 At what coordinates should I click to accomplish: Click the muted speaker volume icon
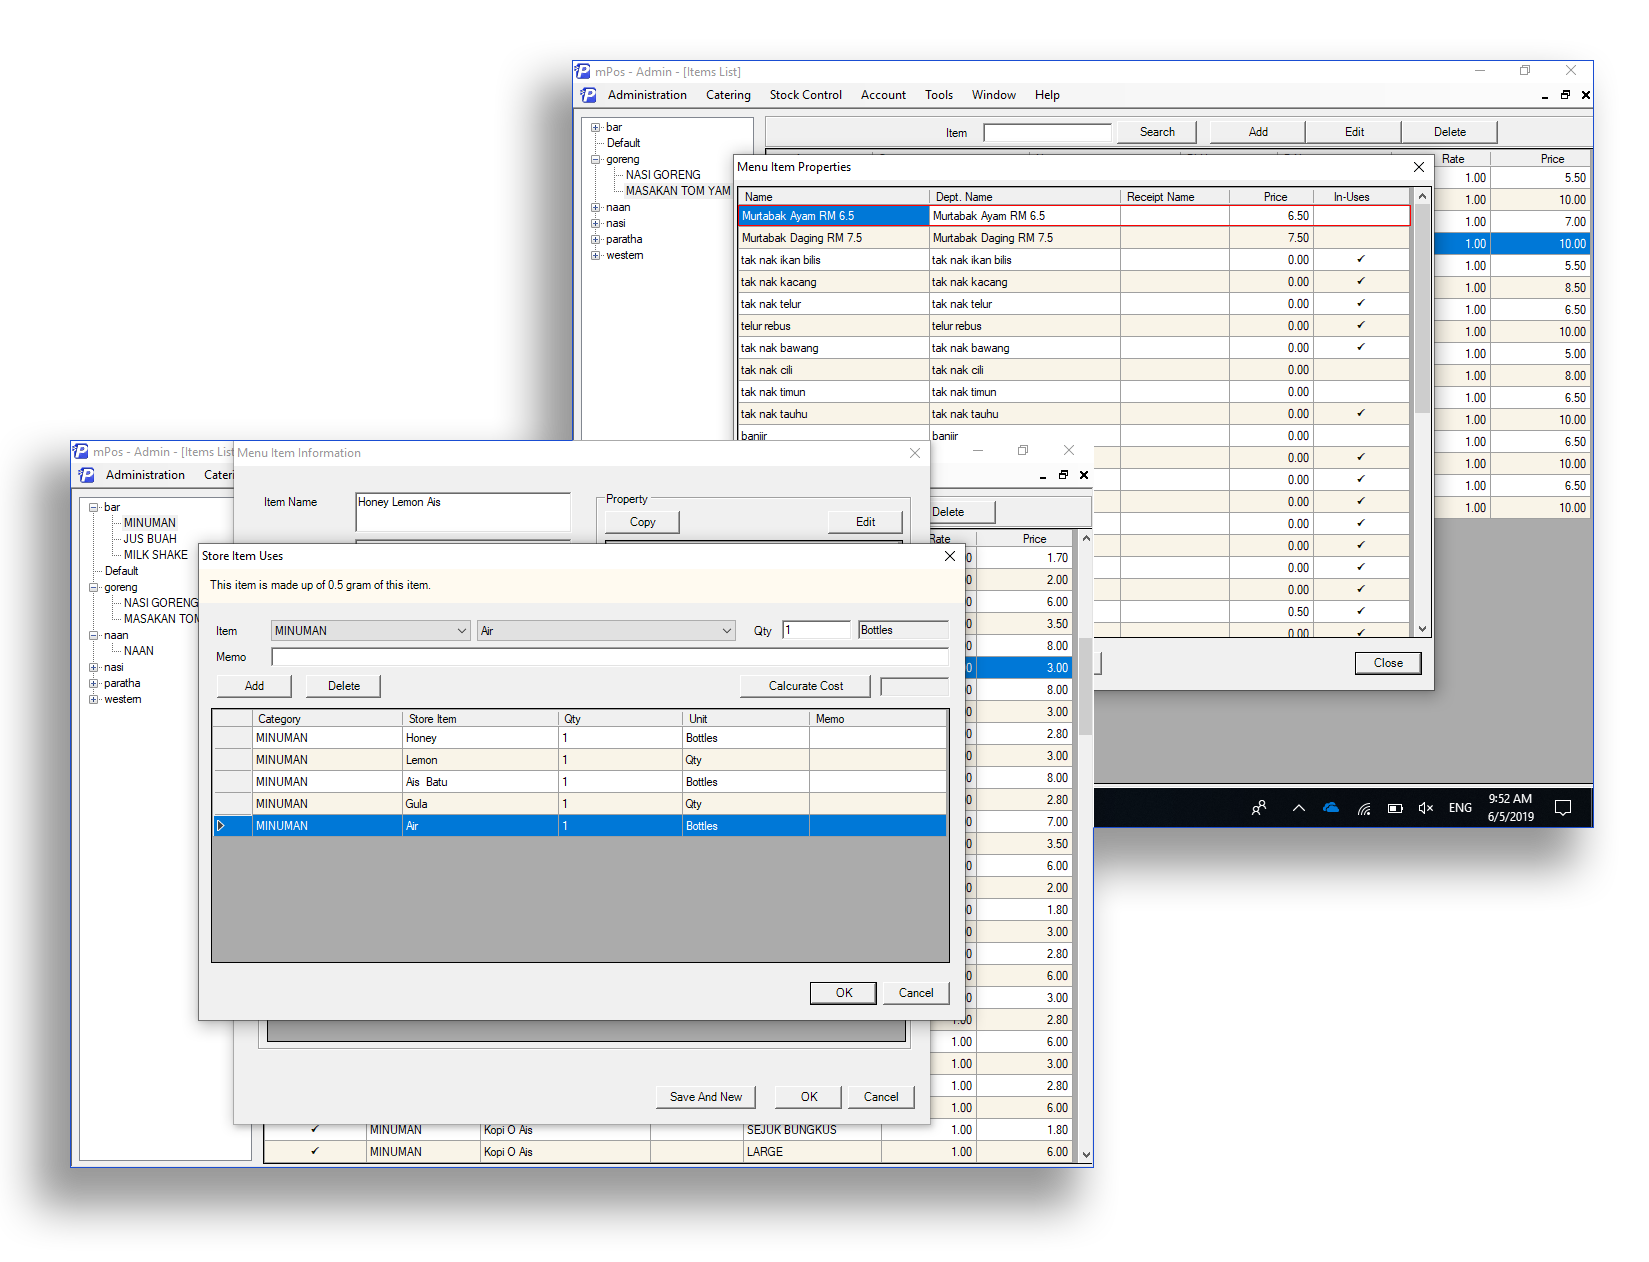click(x=1426, y=808)
